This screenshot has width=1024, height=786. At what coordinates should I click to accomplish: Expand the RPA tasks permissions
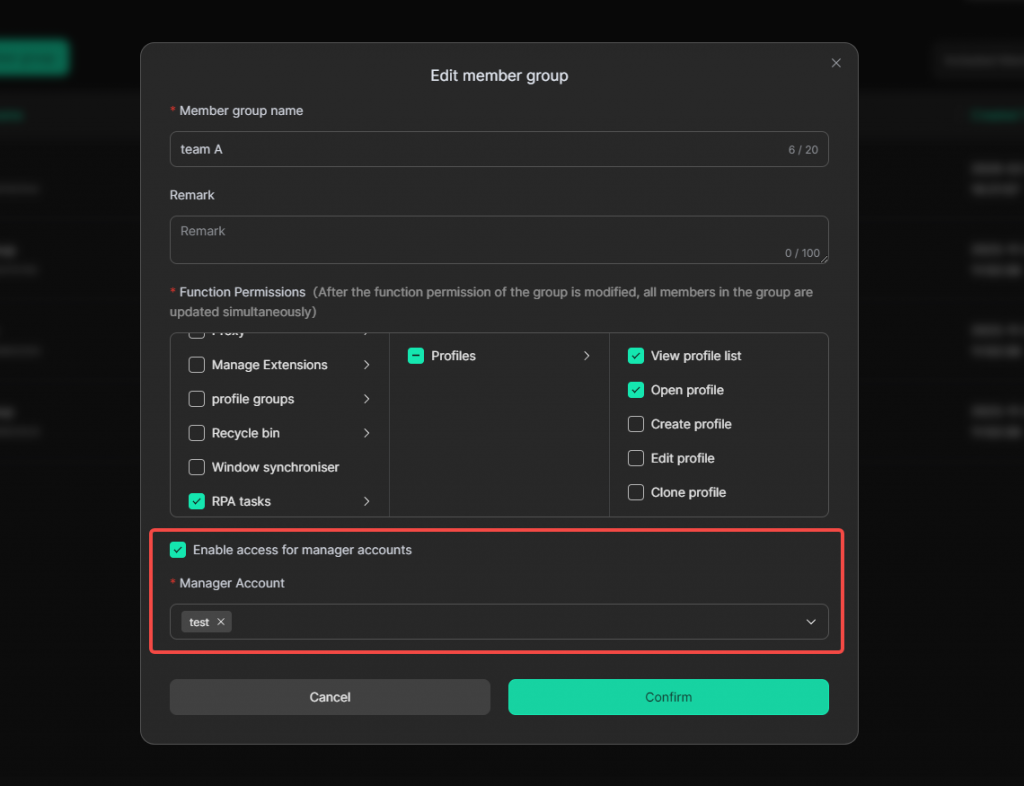tap(367, 501)
